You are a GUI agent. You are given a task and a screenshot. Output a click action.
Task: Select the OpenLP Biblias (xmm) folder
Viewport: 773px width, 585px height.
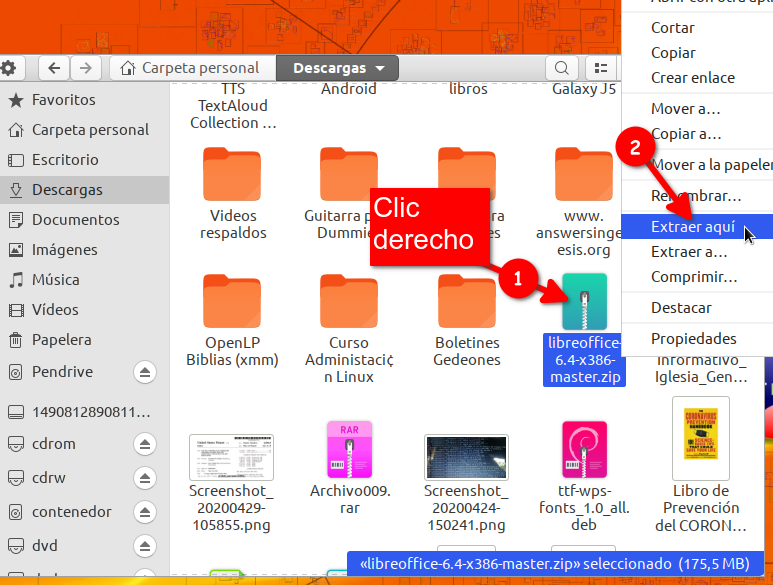click(232, 301)
